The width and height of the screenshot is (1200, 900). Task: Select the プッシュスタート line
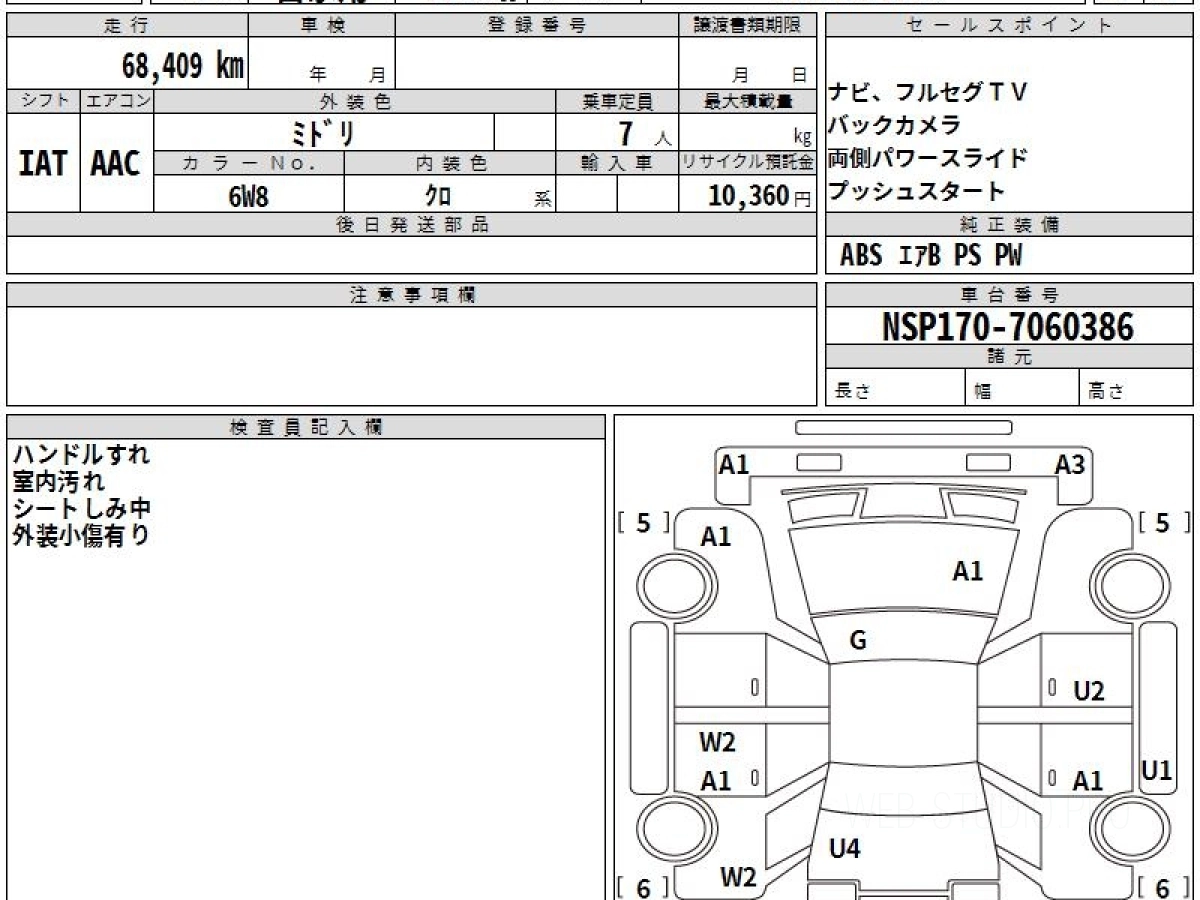(917, 191)
